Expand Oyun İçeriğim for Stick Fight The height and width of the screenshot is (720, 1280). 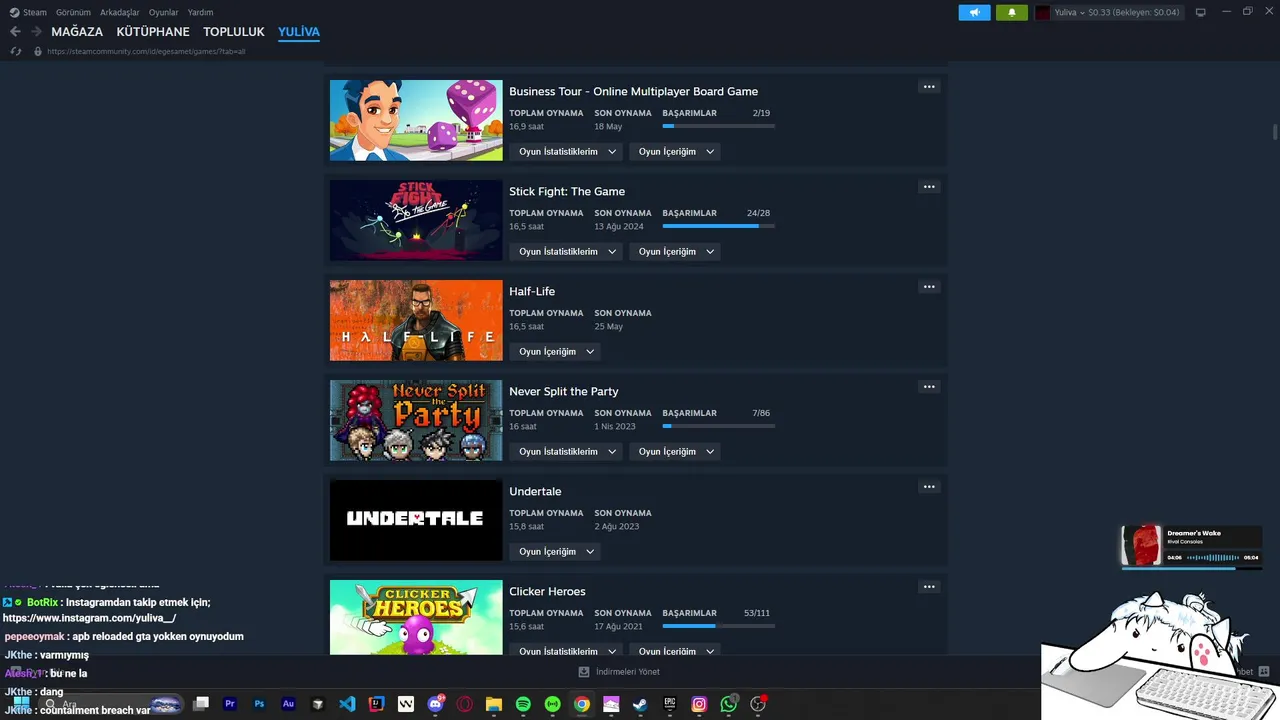point(675,252)
